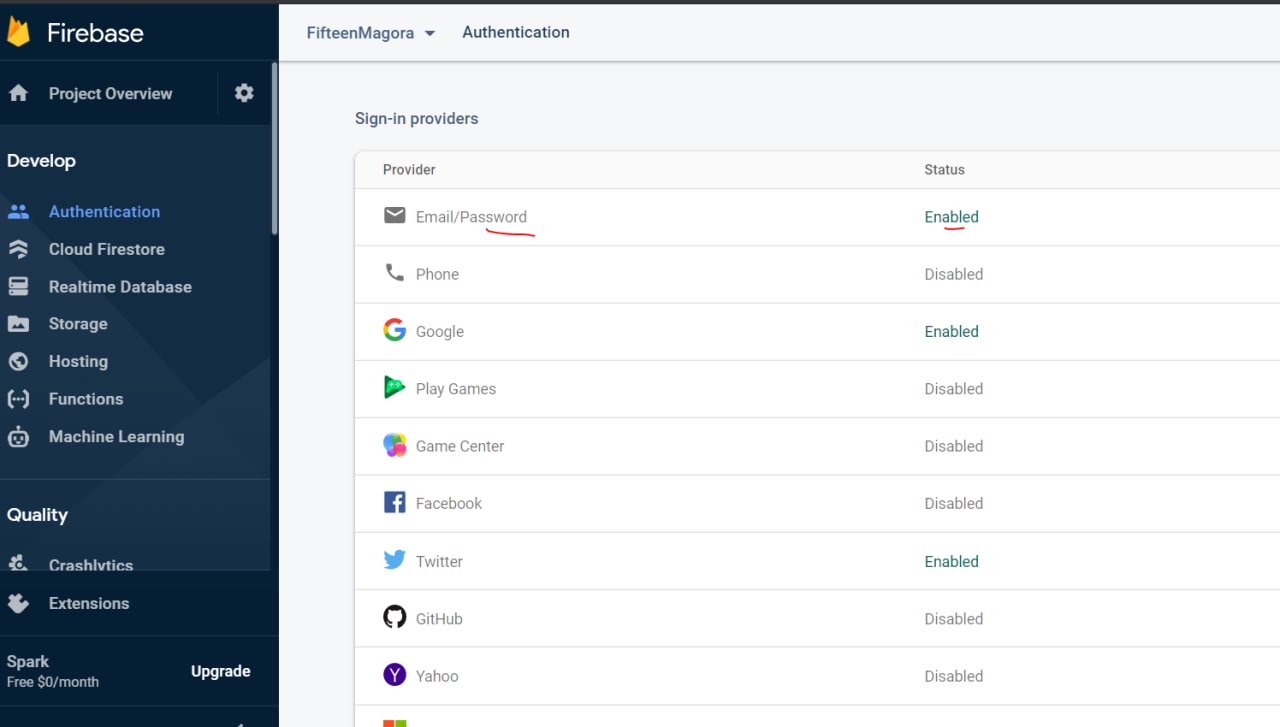Open the Phone provider row
This screenshot has width=1280, height=727.
(x=818, y=274)
